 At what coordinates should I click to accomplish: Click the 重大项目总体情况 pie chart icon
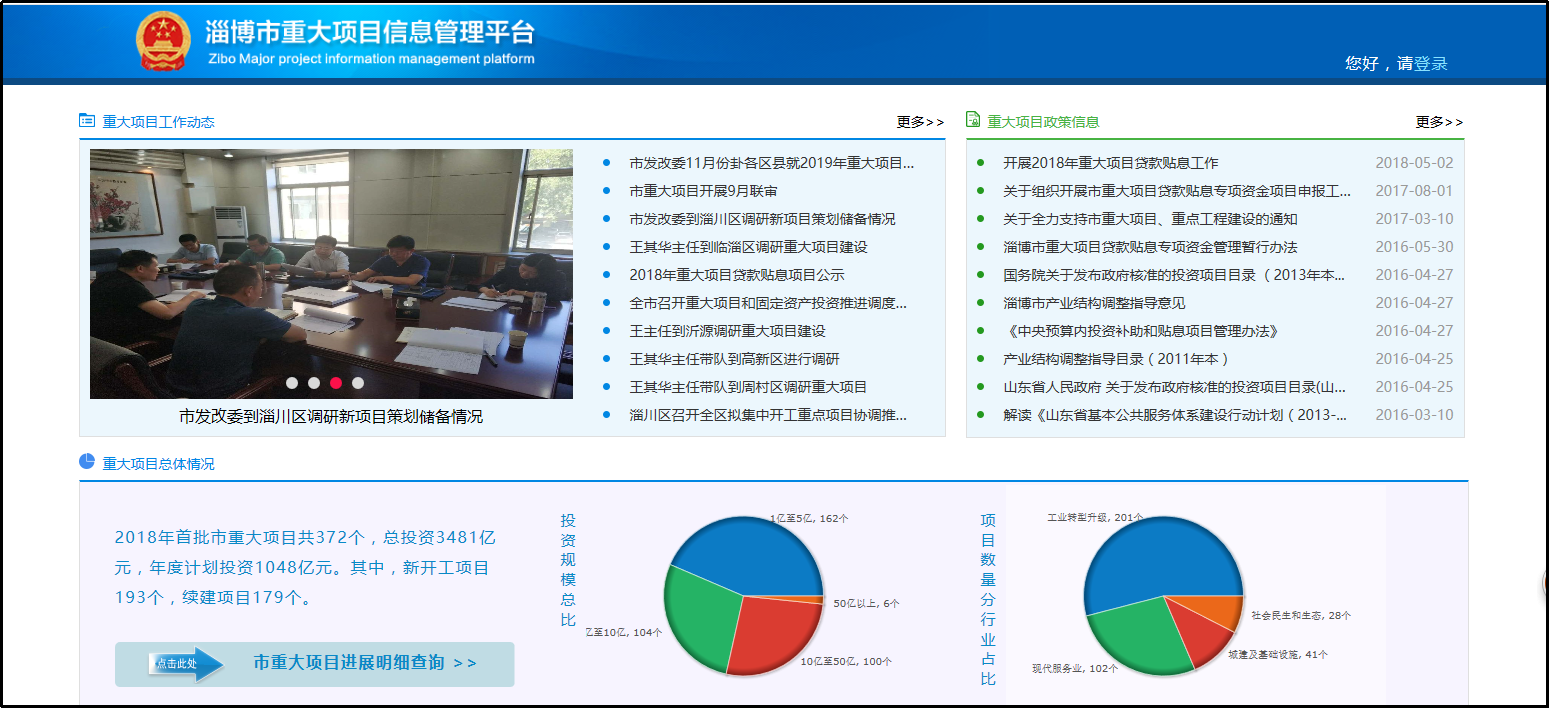pos(87,461)
